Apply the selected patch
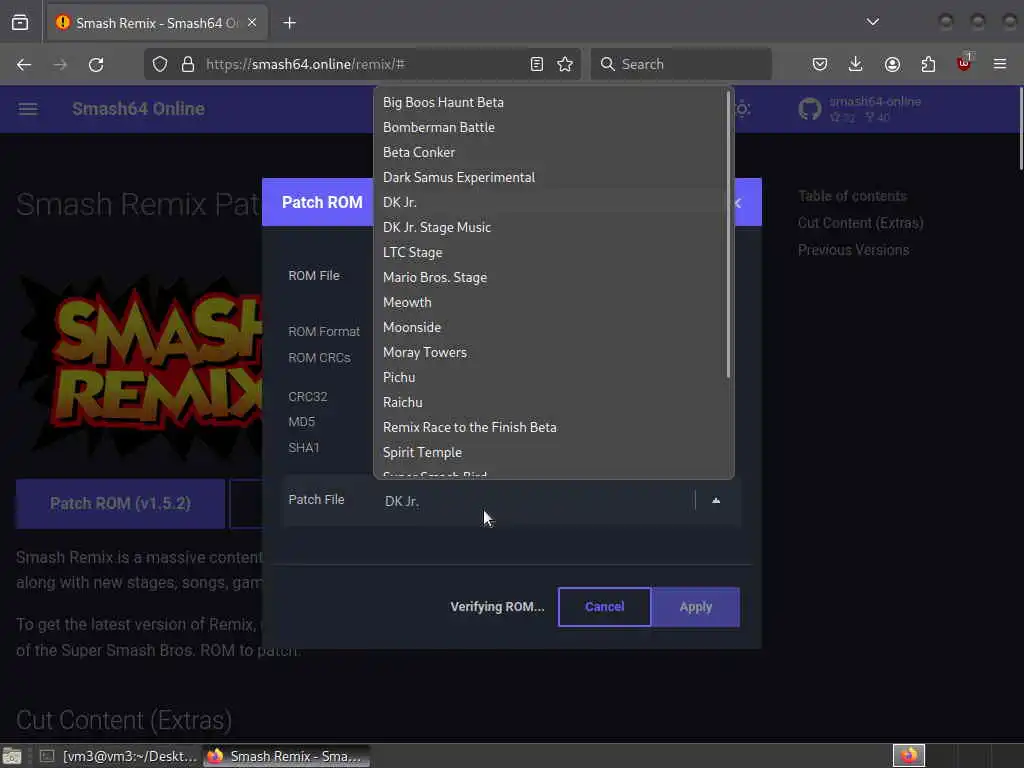Viewport: 1024px width, 768px height. tap(696, 607)
